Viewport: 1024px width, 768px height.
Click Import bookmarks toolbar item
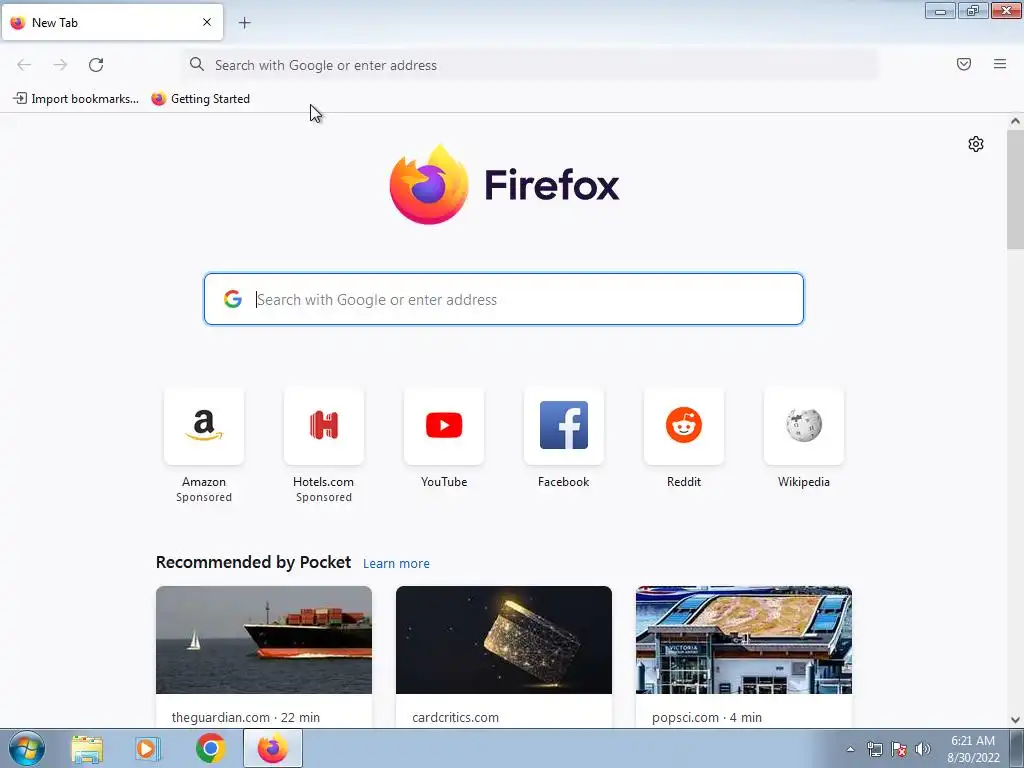pyautogui.click(x=76, y=99)
